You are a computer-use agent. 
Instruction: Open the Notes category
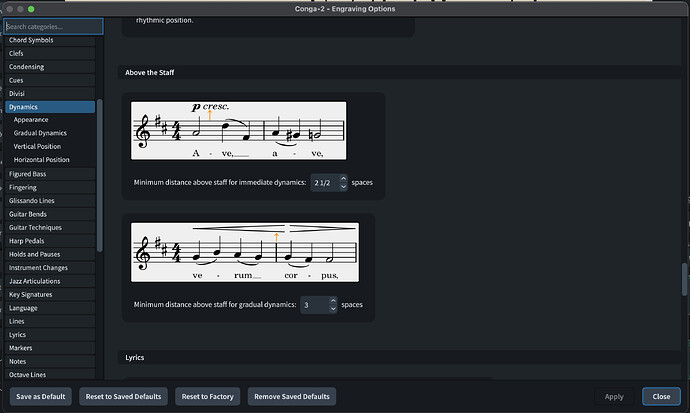(50, 362)
